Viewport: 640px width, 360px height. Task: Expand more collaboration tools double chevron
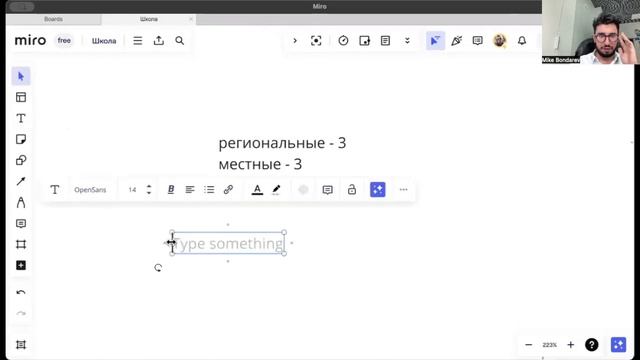[x=407, y=40]
